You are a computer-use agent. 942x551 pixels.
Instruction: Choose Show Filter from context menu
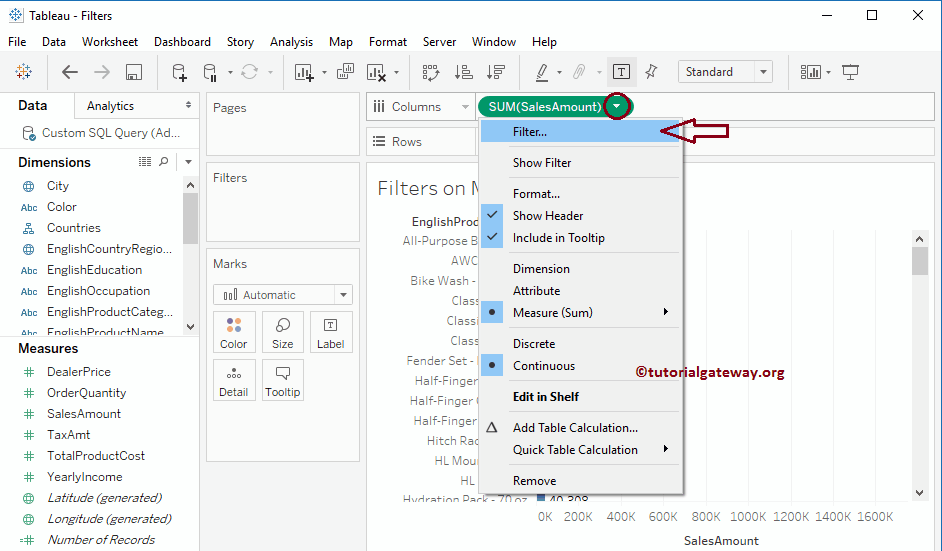pos(581,163)
